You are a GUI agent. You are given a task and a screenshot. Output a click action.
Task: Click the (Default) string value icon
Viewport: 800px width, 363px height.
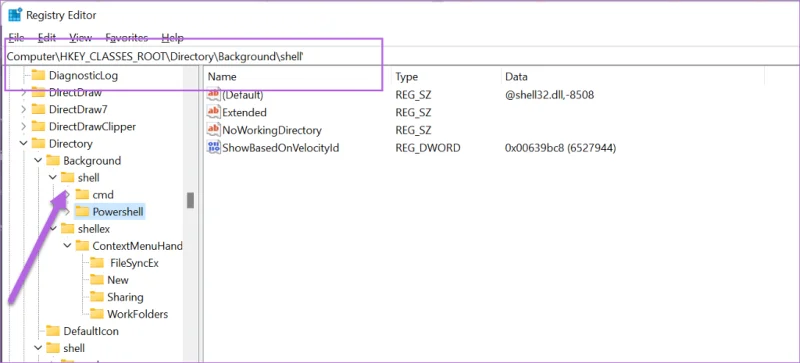point(213,95)
